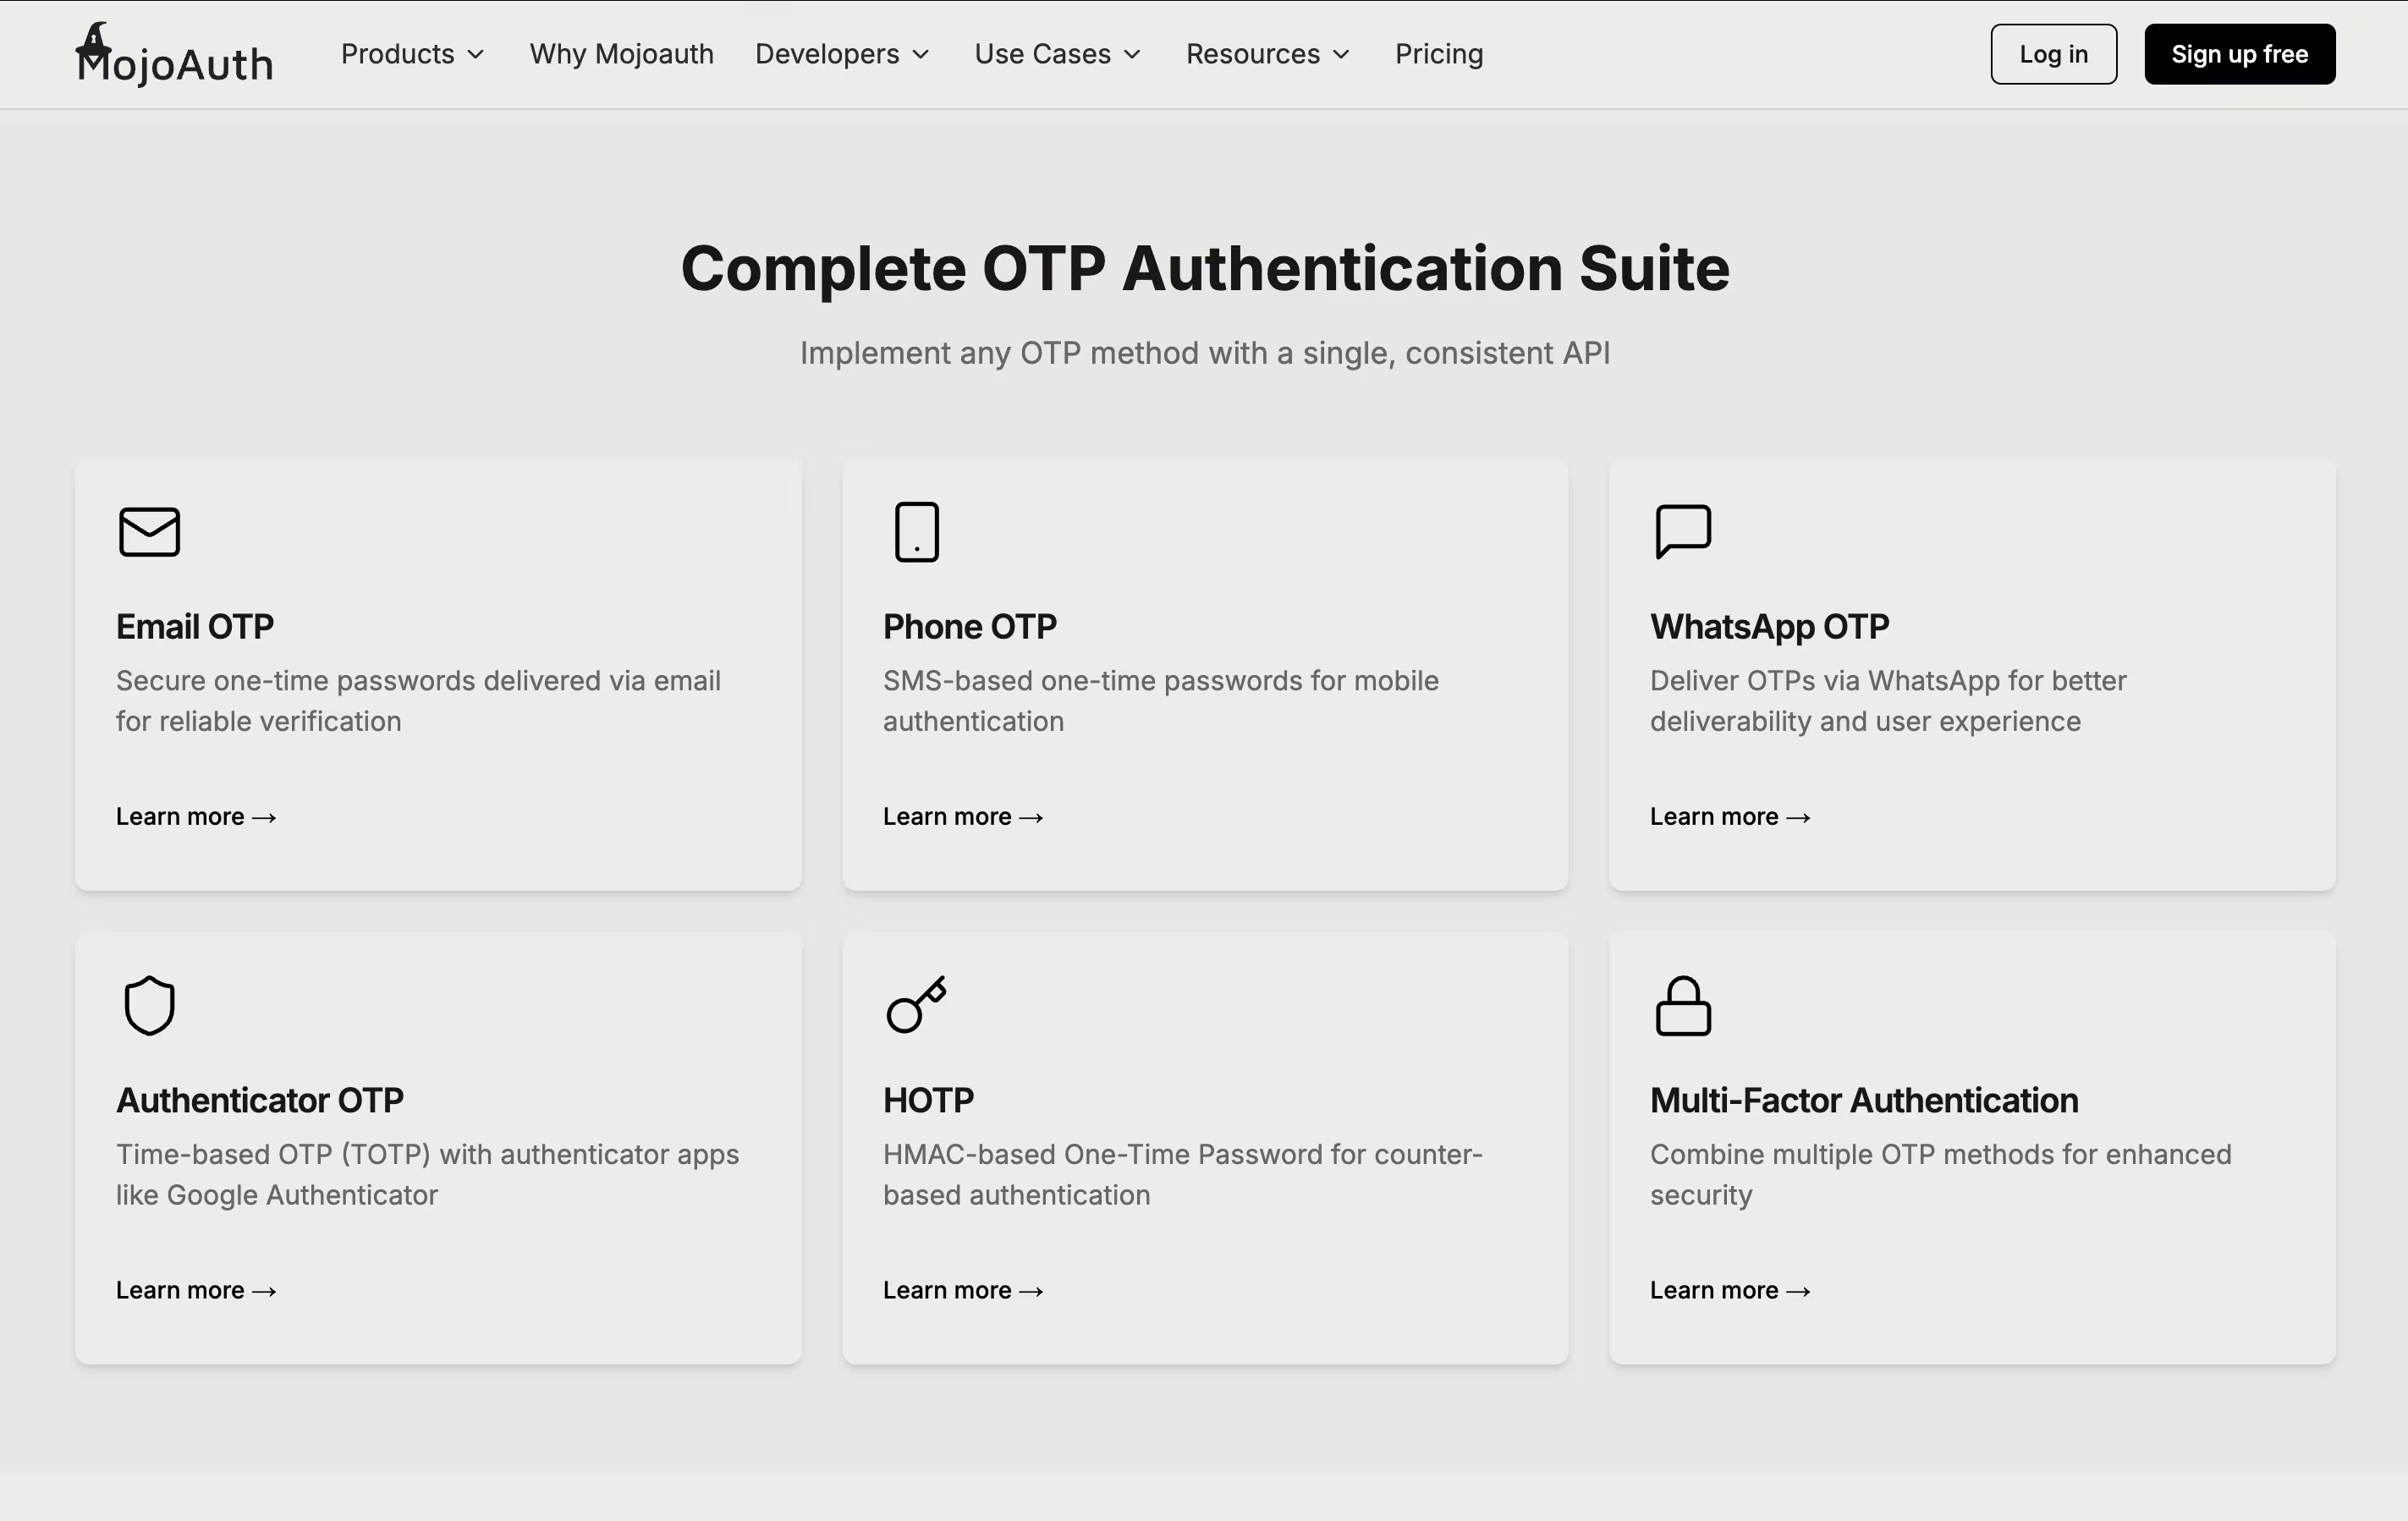This screenshot has height=1521, width=2408.
Task: Open the Pricing page
Action: click(1438, 54)
